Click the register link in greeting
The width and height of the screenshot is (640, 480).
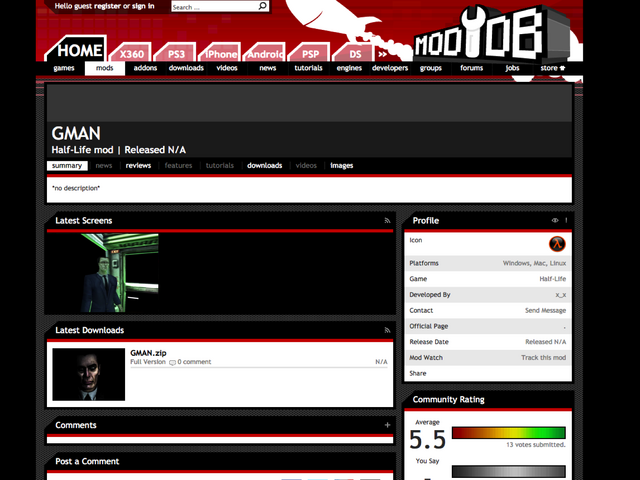(x=107, y=6)
